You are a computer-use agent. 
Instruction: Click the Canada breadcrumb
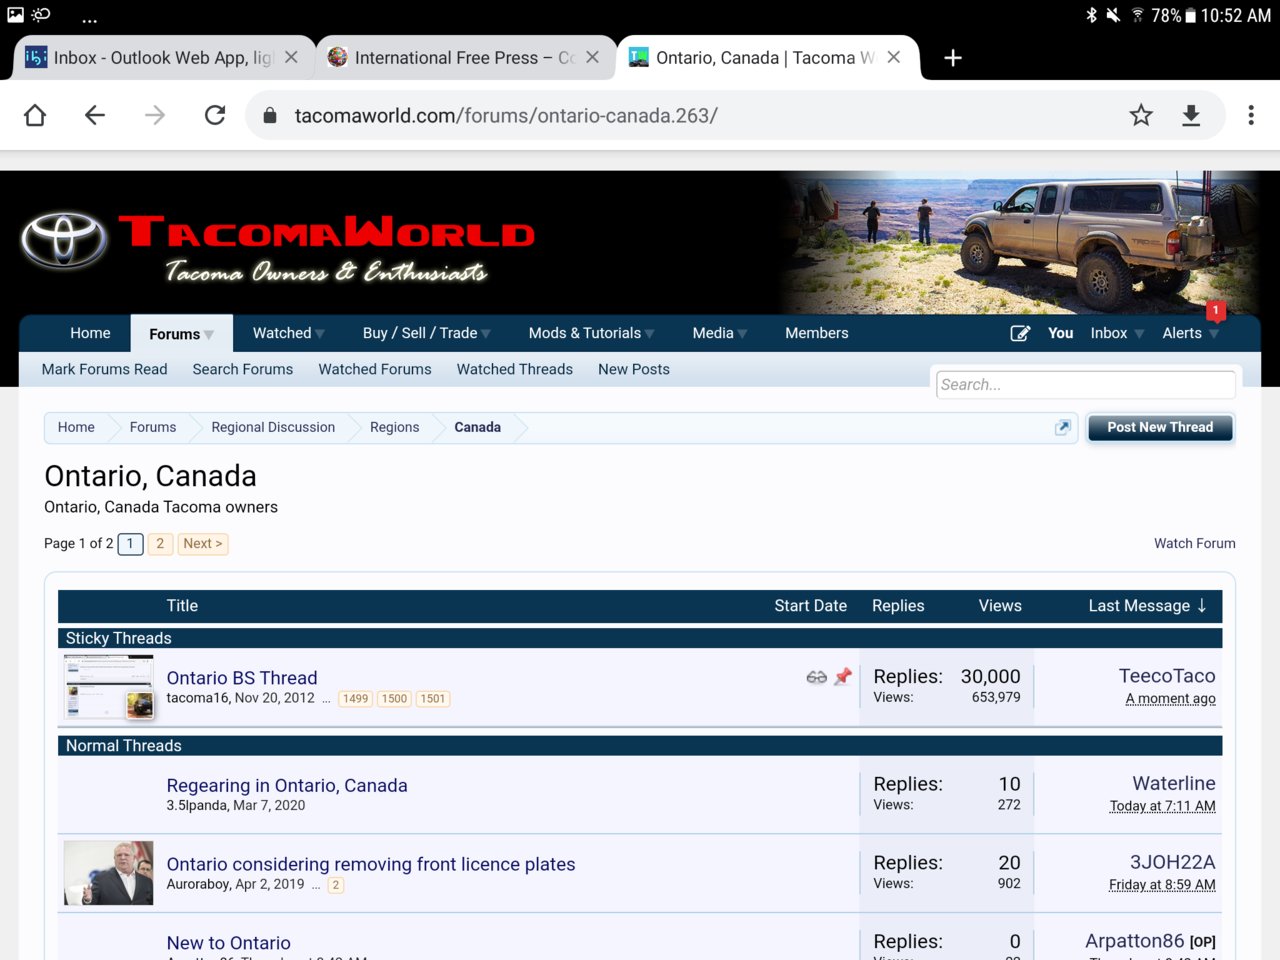tap(478, 427)
